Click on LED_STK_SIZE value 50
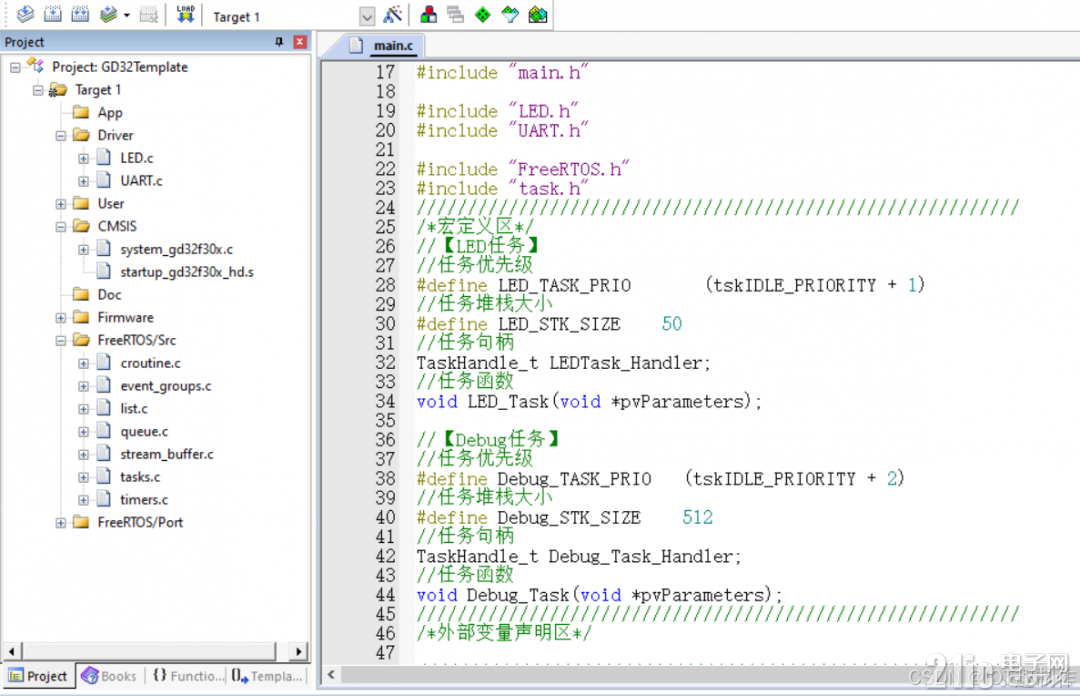1080x696 pixels. [x=672, y=324]
